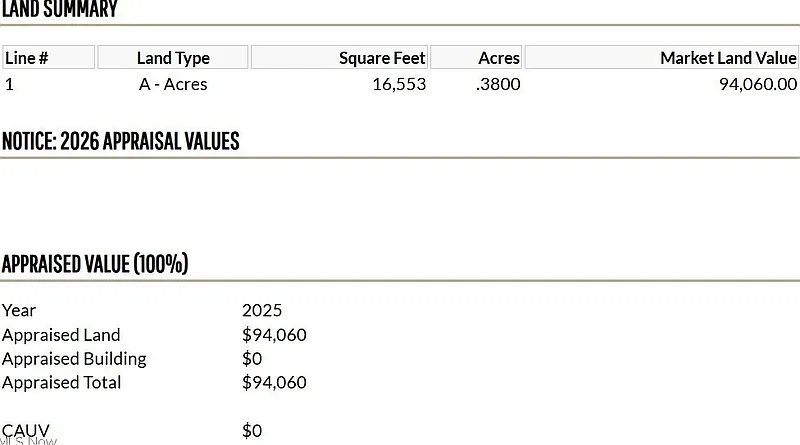Click the Appraised Building $0 value
Viewport: 800px width, 445px height.
(252, 358)
